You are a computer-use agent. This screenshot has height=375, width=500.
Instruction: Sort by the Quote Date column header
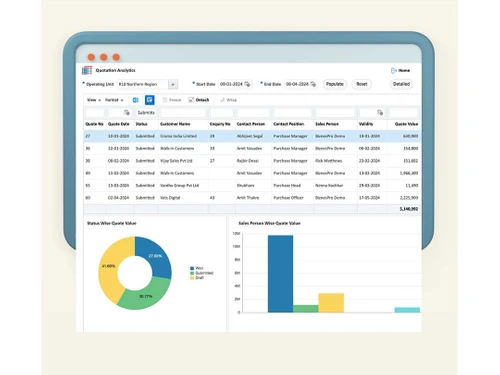pos(118,124)
